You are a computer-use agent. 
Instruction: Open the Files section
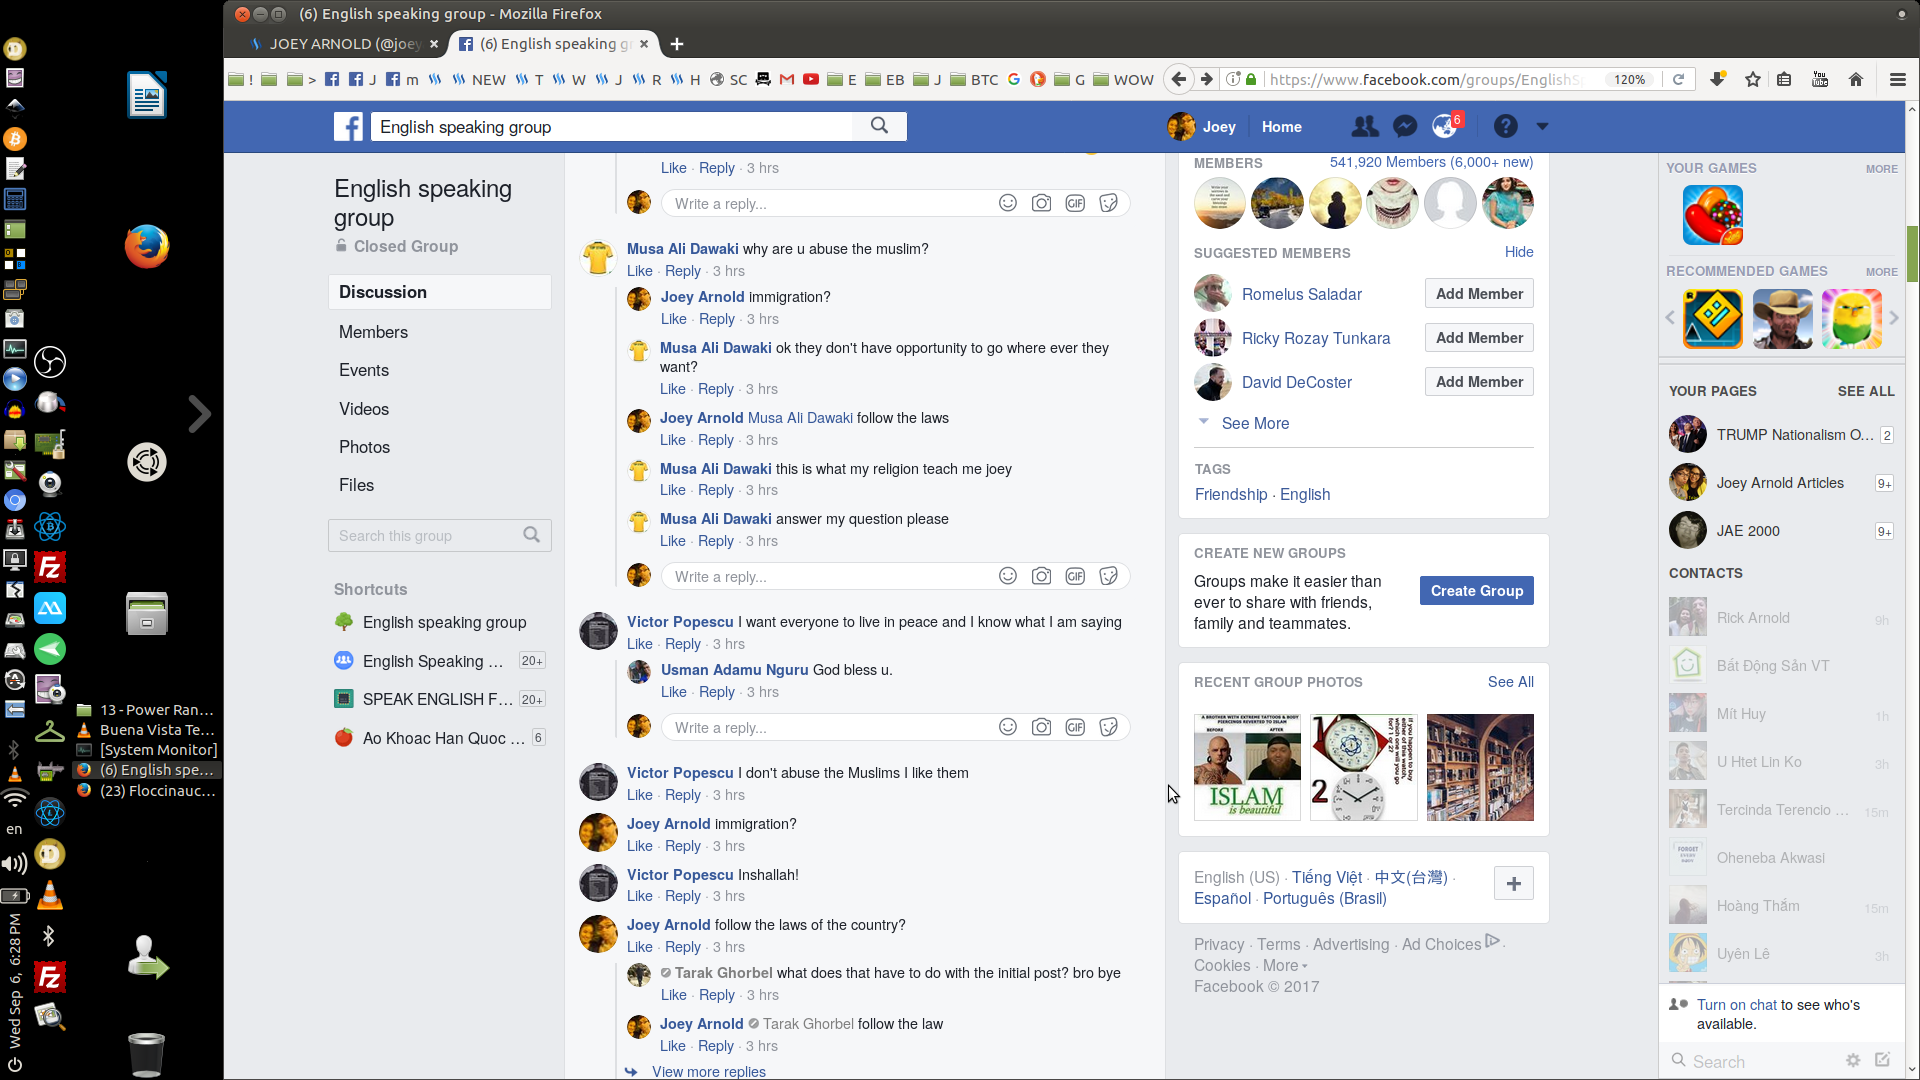pos(356,485)
